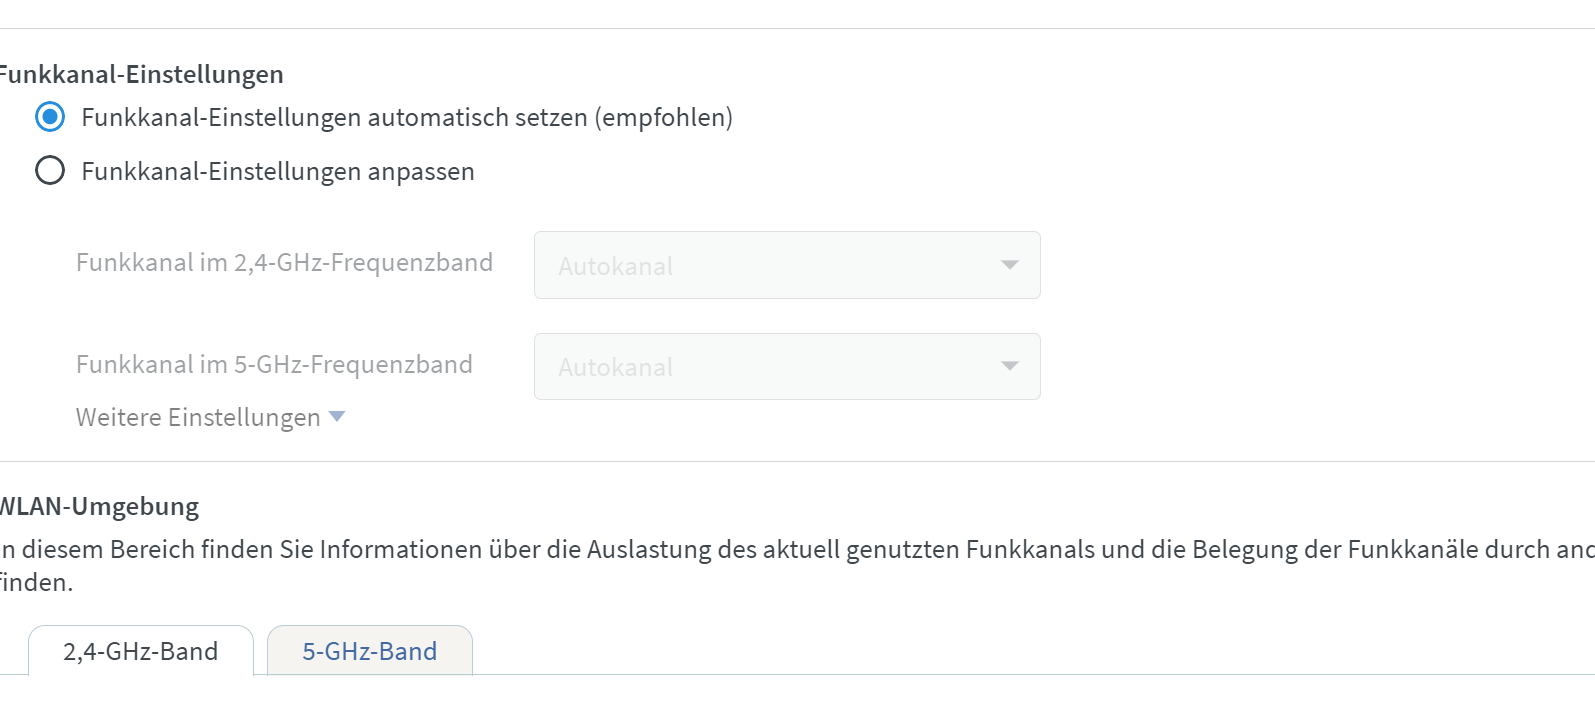Expand 'Weitere Einstellungen' section
The width and height of the screenshot is (1595, 708).
coord(198,417)
